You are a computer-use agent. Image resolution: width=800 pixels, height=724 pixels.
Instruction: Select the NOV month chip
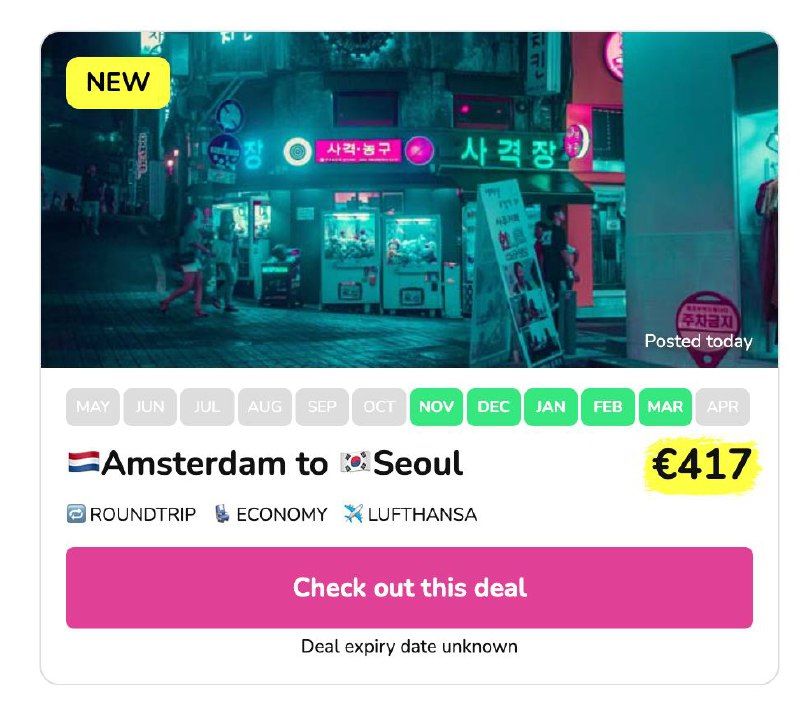point(436,407)
